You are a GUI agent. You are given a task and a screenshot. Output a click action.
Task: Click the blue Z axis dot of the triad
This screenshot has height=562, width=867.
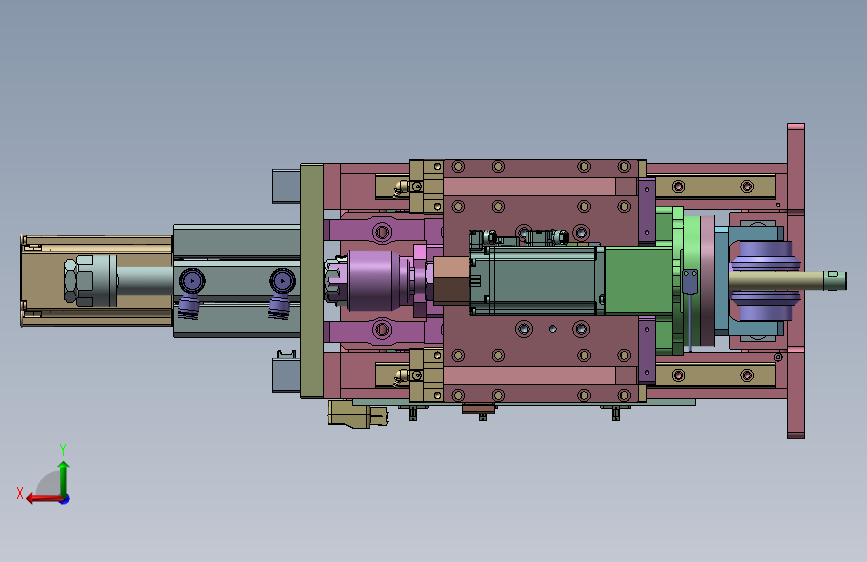pos(65,499)
